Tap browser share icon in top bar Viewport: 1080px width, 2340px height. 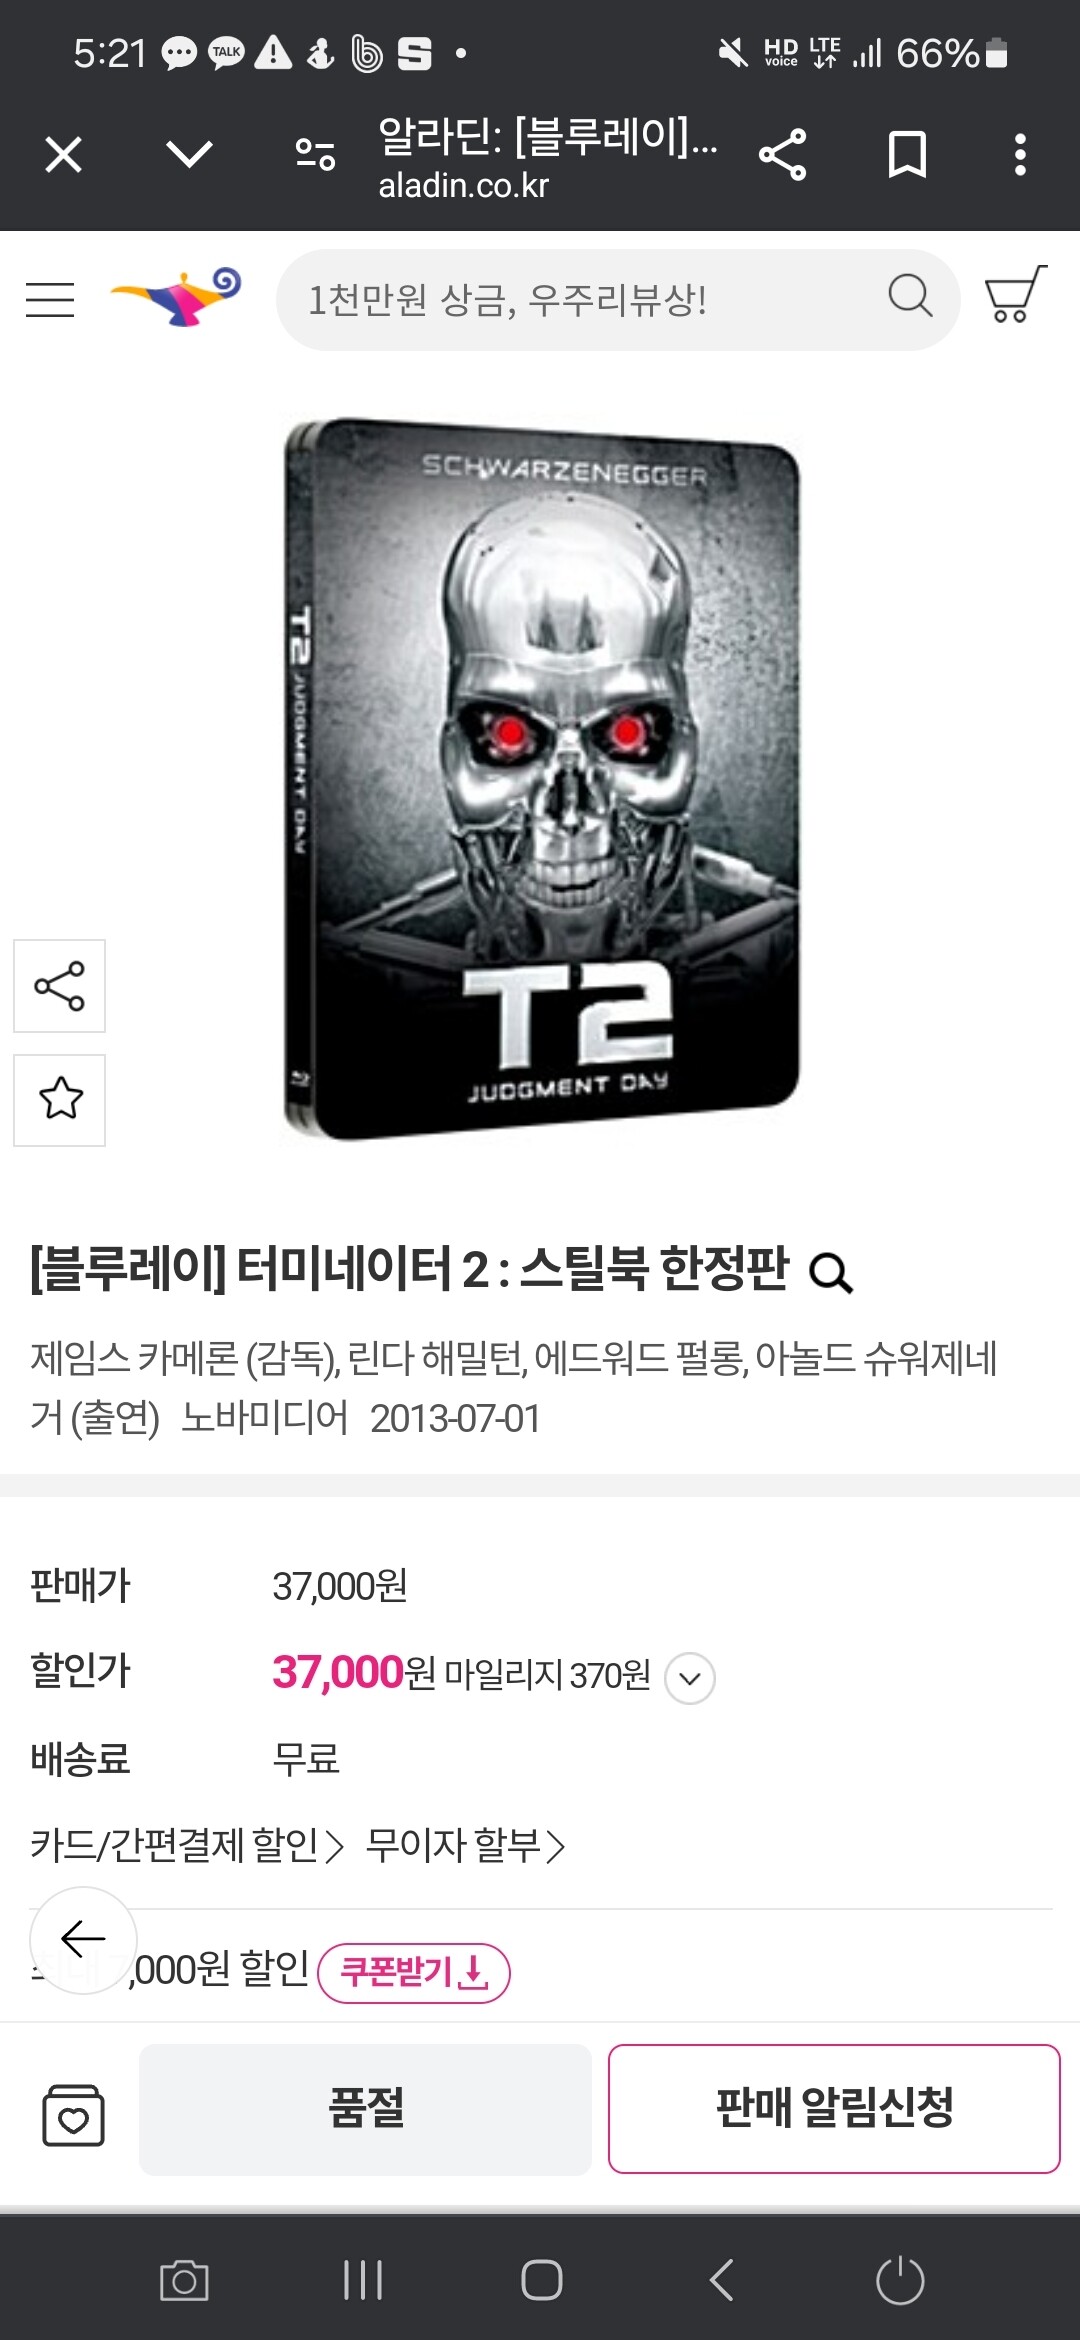782,155
